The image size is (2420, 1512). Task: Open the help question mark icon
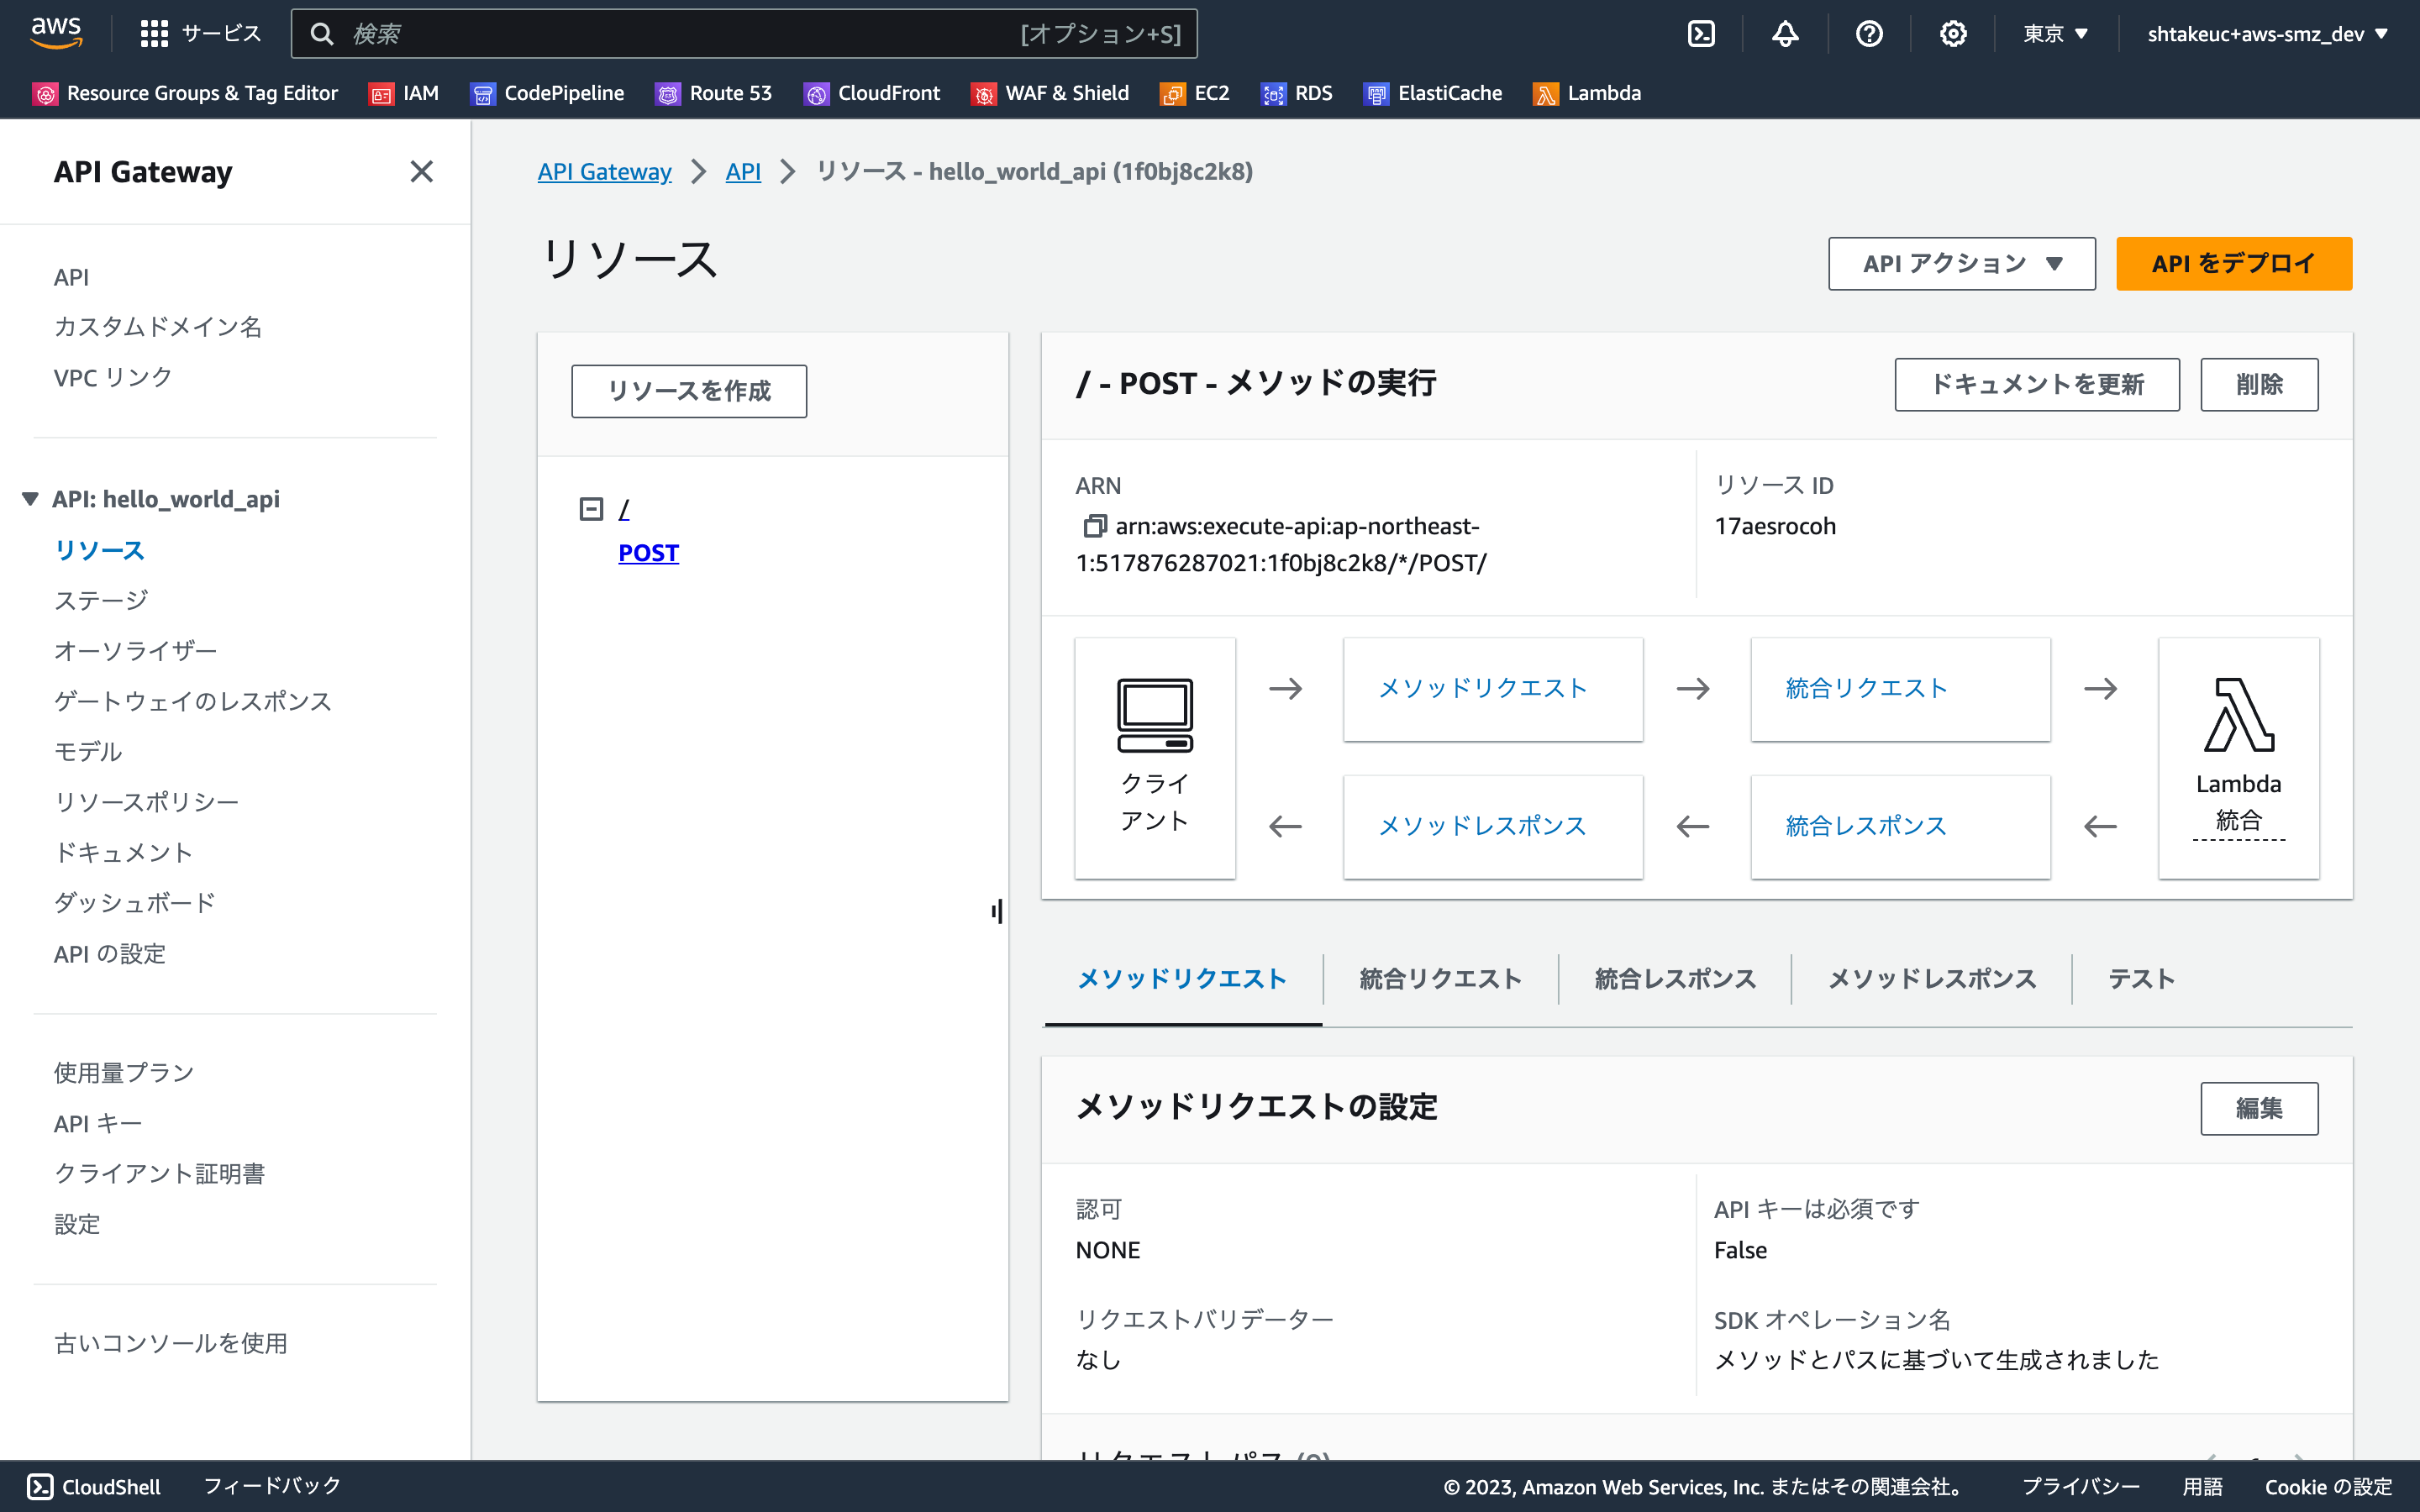(x=1869, y=34)
